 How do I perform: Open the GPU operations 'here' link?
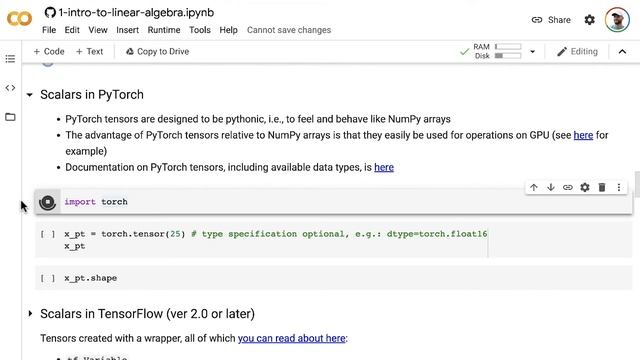(583, 135)
